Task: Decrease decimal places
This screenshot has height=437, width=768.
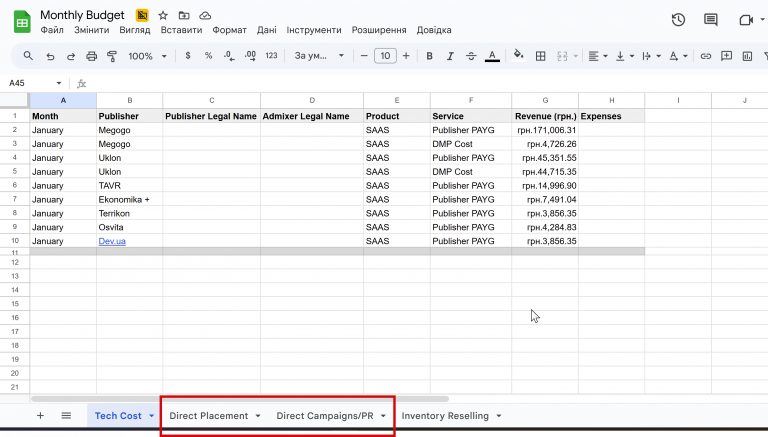Action: 229,56
